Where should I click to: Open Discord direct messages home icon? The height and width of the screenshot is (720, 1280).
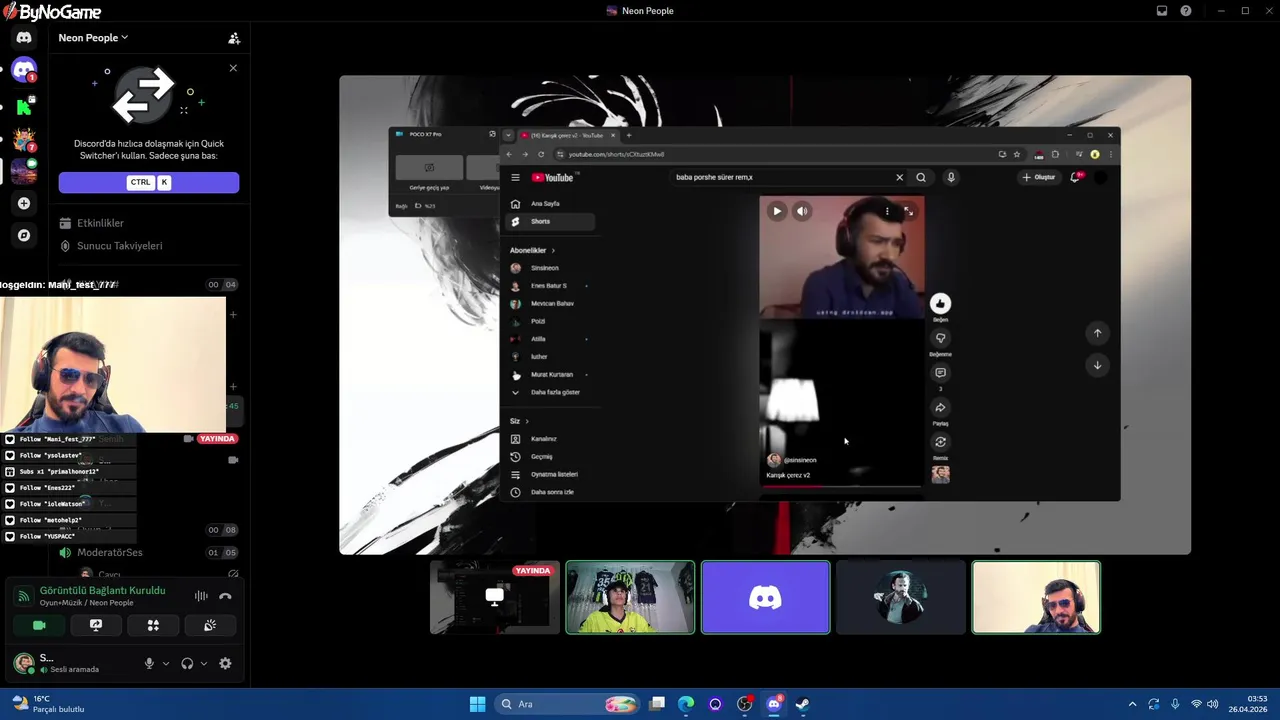click(24, 38)
